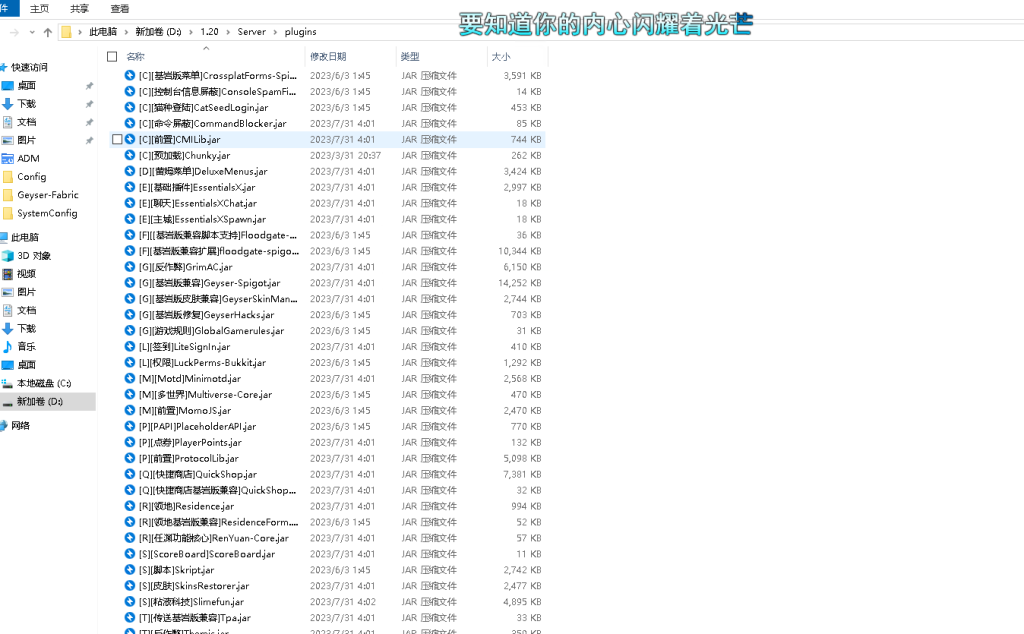
Task: Click the forward navigation arrow
Action: 14,32
